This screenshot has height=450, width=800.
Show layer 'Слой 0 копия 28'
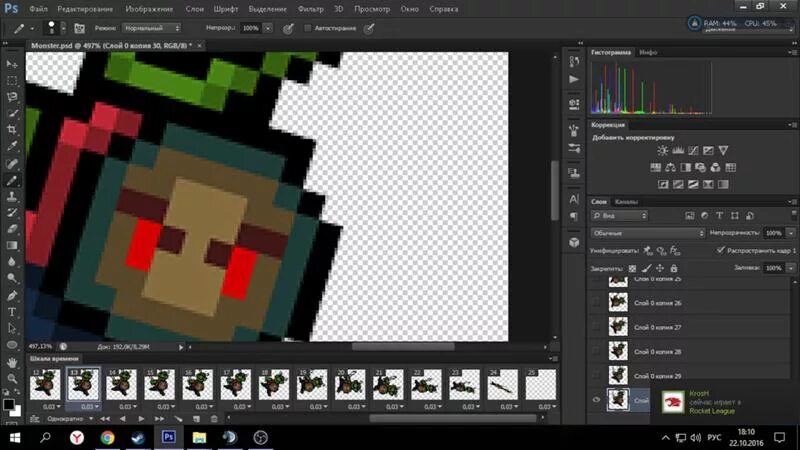(596, 351)
